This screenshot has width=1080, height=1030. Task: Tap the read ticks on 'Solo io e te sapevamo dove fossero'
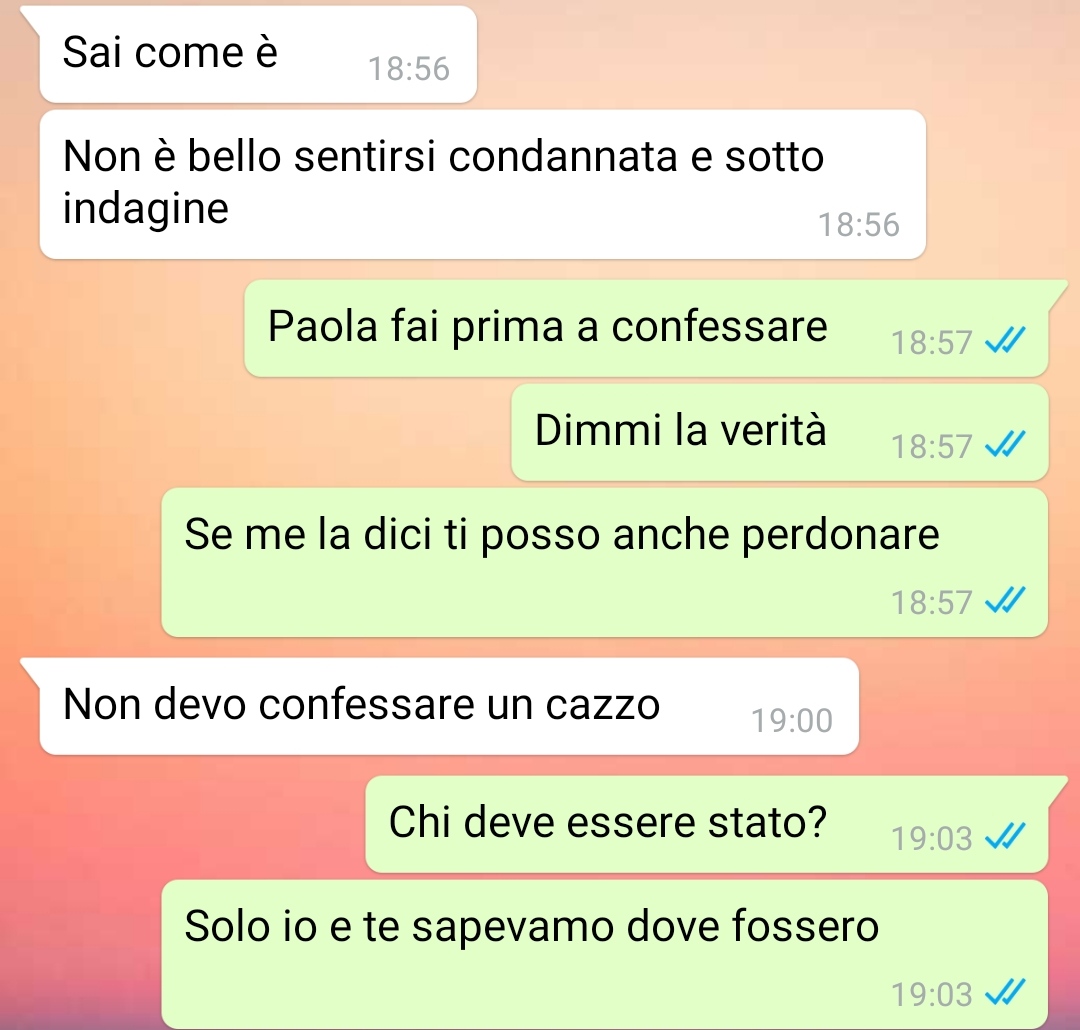(1005, 992)
